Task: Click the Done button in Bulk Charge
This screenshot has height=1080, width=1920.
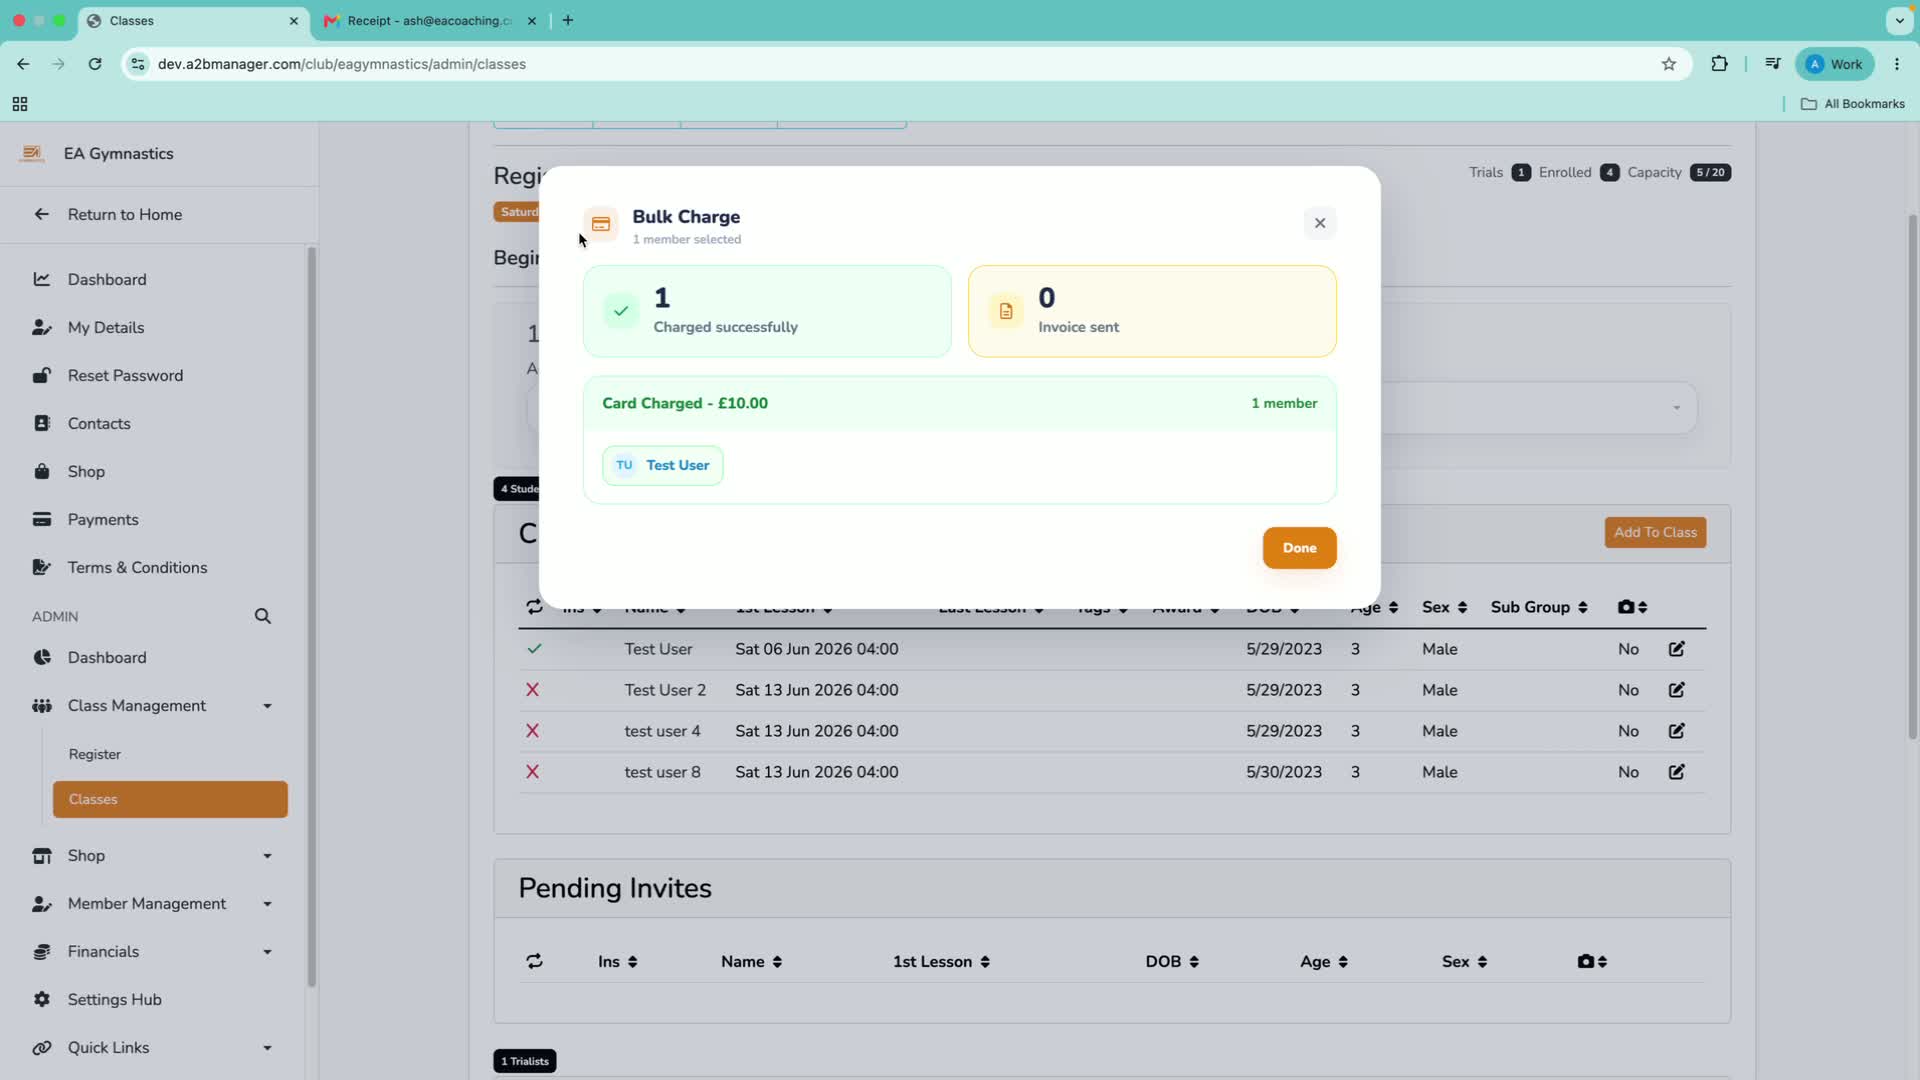Action: (x=1299, y=548)
